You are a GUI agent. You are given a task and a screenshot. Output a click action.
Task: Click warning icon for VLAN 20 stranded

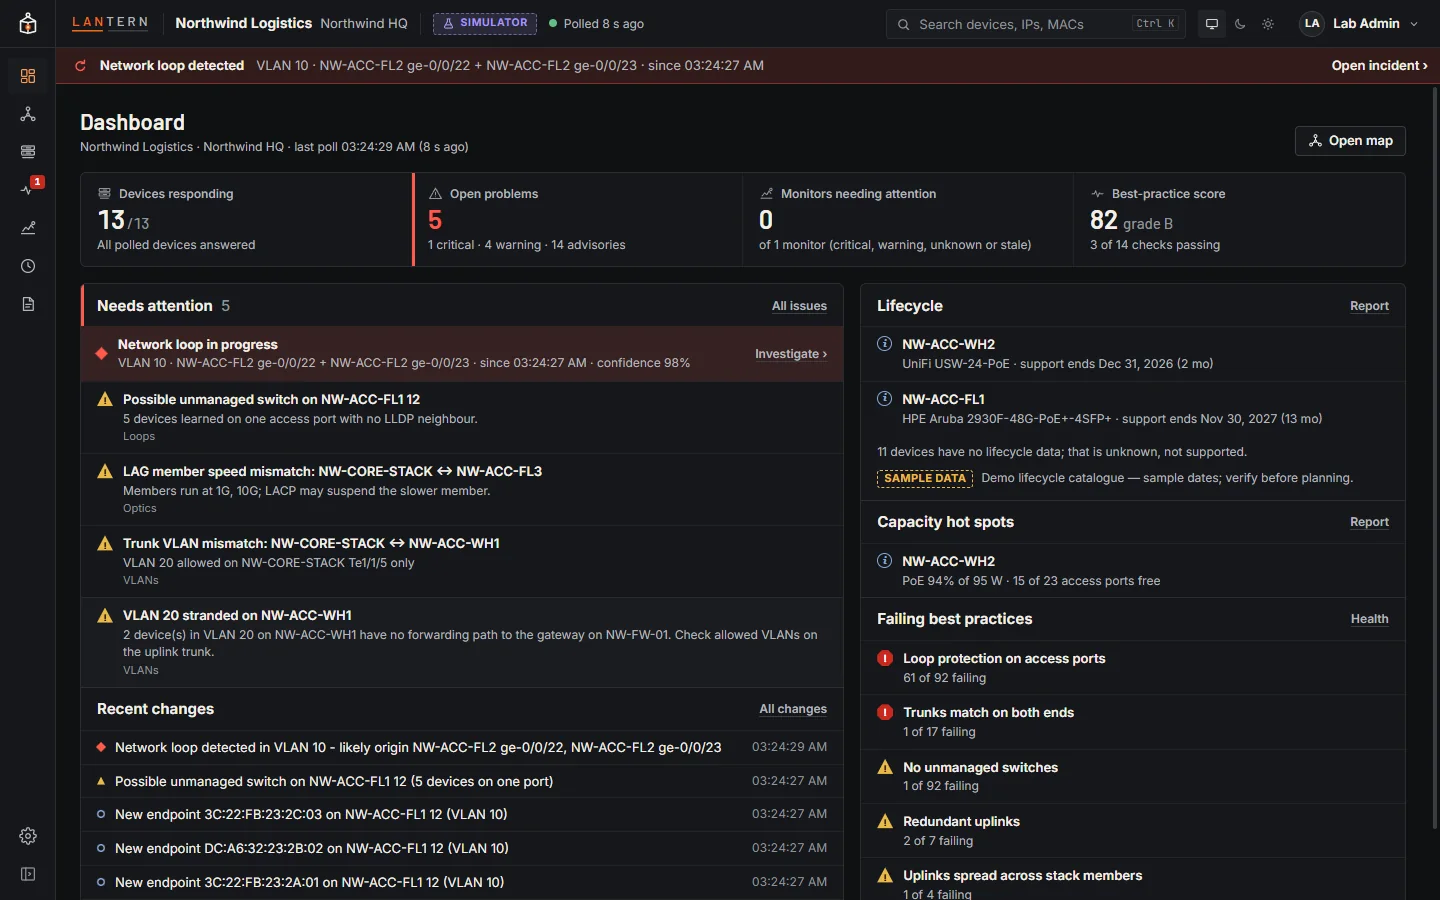(x=105, y=615)
